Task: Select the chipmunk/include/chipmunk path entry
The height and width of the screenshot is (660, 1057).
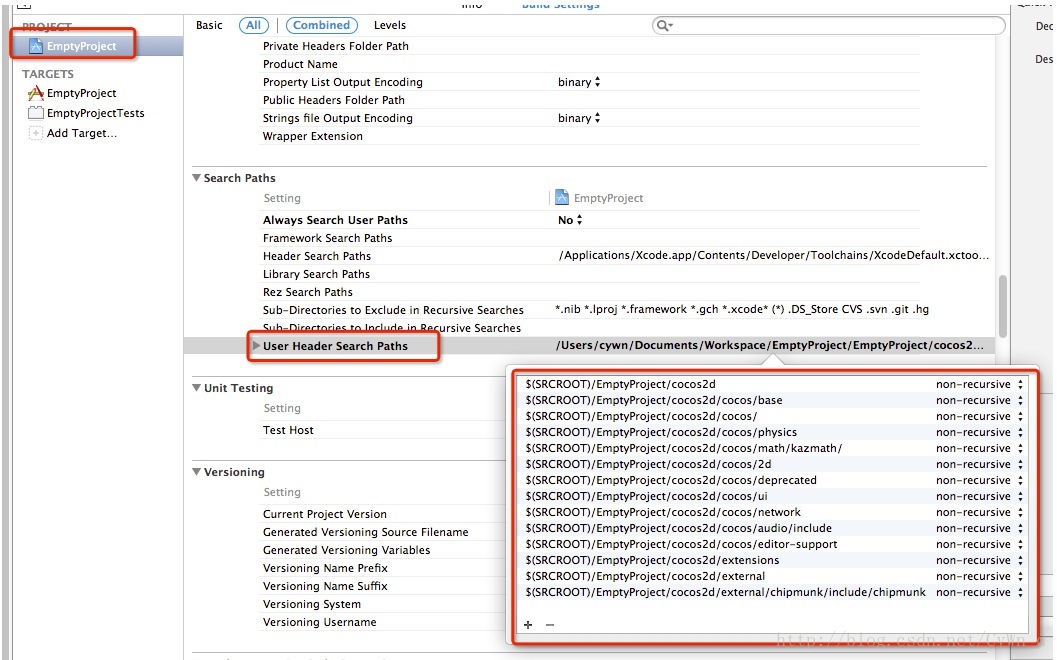Action: pos(725,593)
